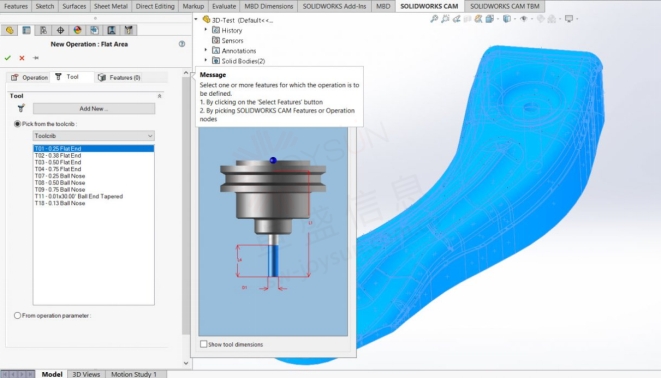Open the DisplayManager color ball icon

pos(77,30)
